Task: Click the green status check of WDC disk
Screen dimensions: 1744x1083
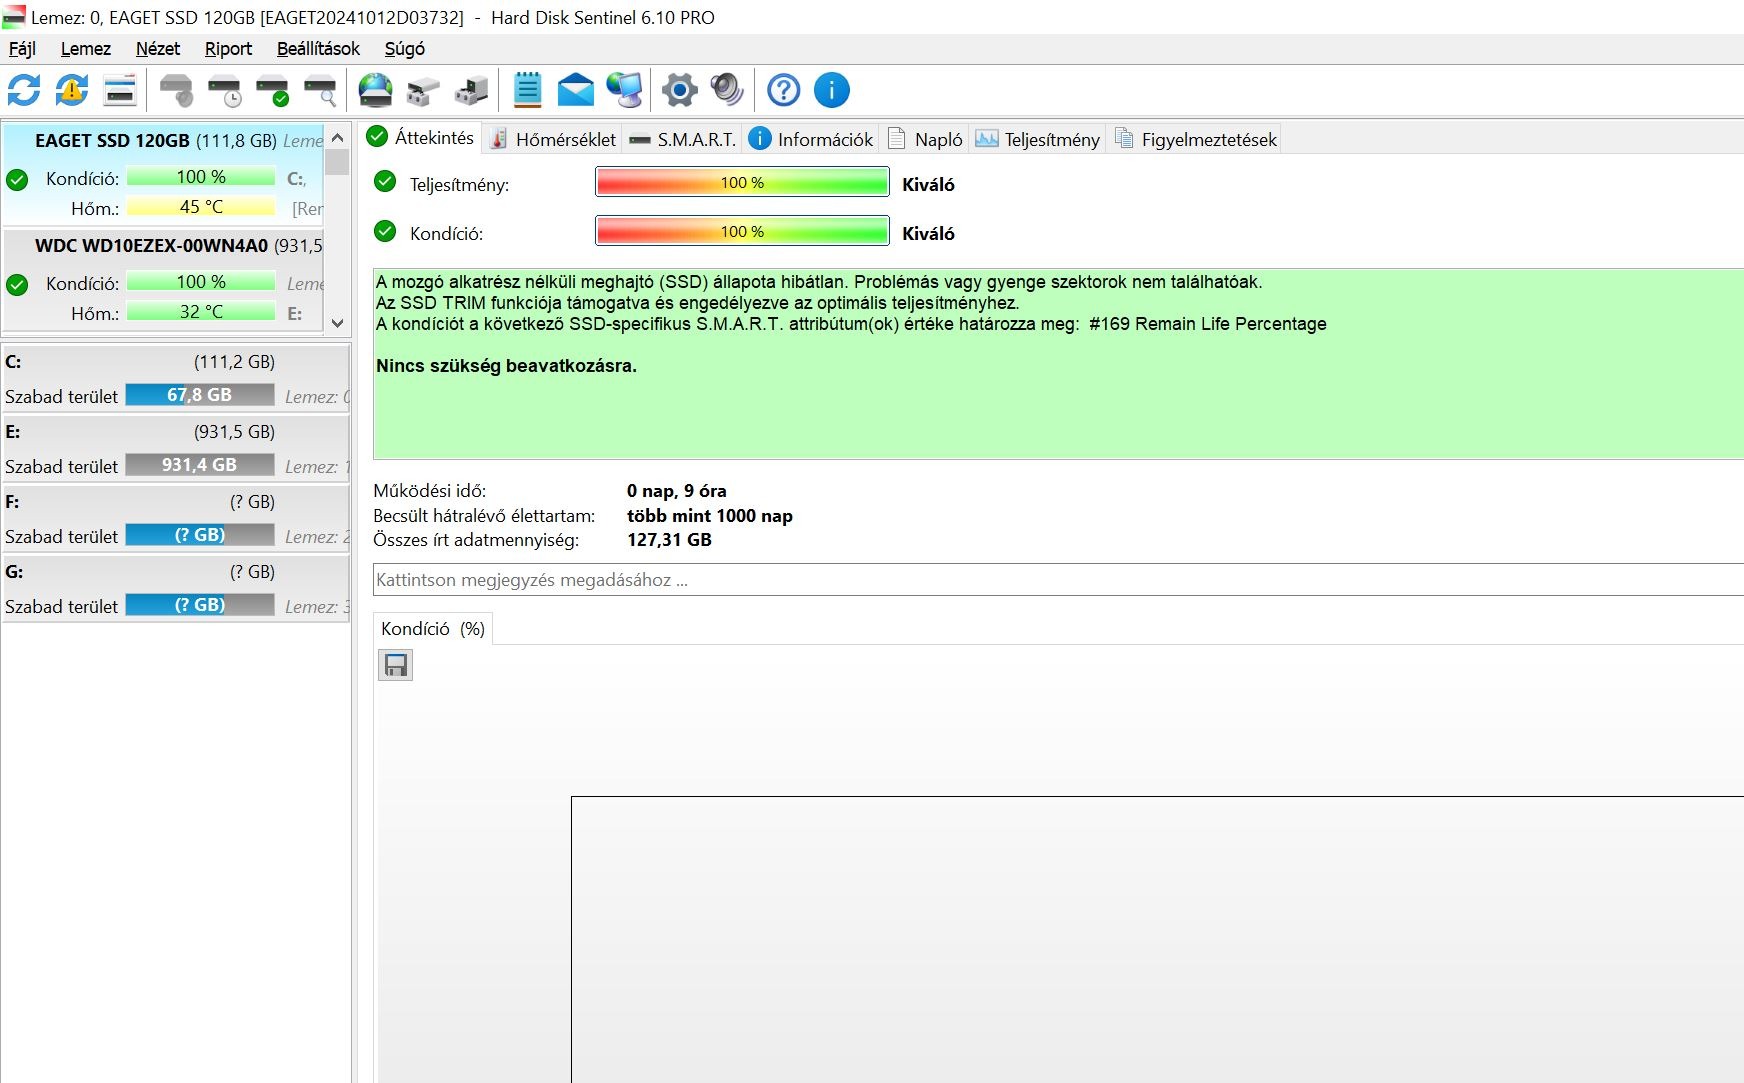Action: [17, 285]
